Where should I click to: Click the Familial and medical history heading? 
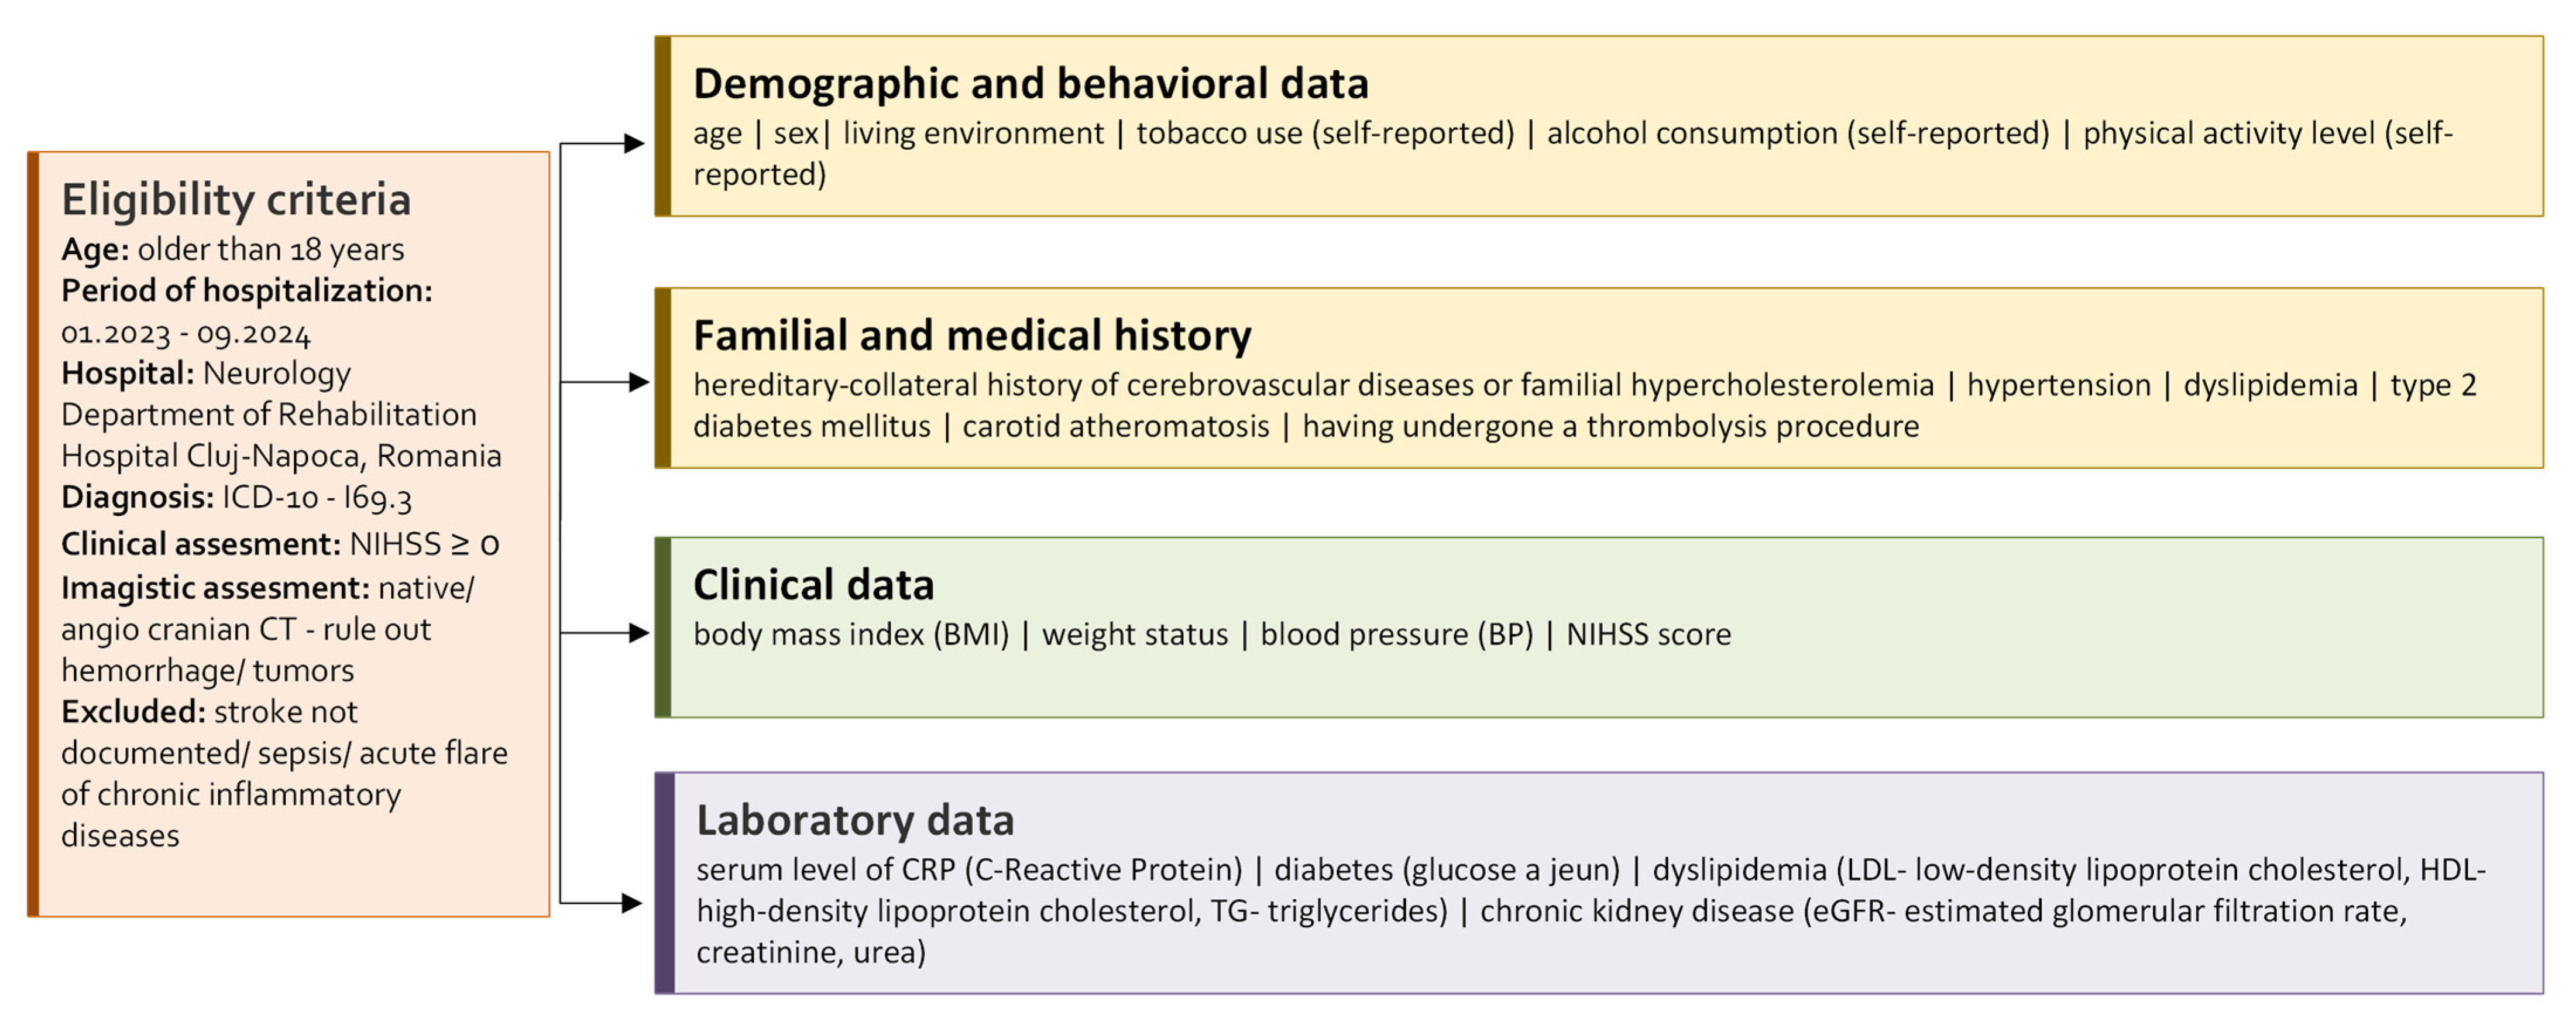pos(971,335)
